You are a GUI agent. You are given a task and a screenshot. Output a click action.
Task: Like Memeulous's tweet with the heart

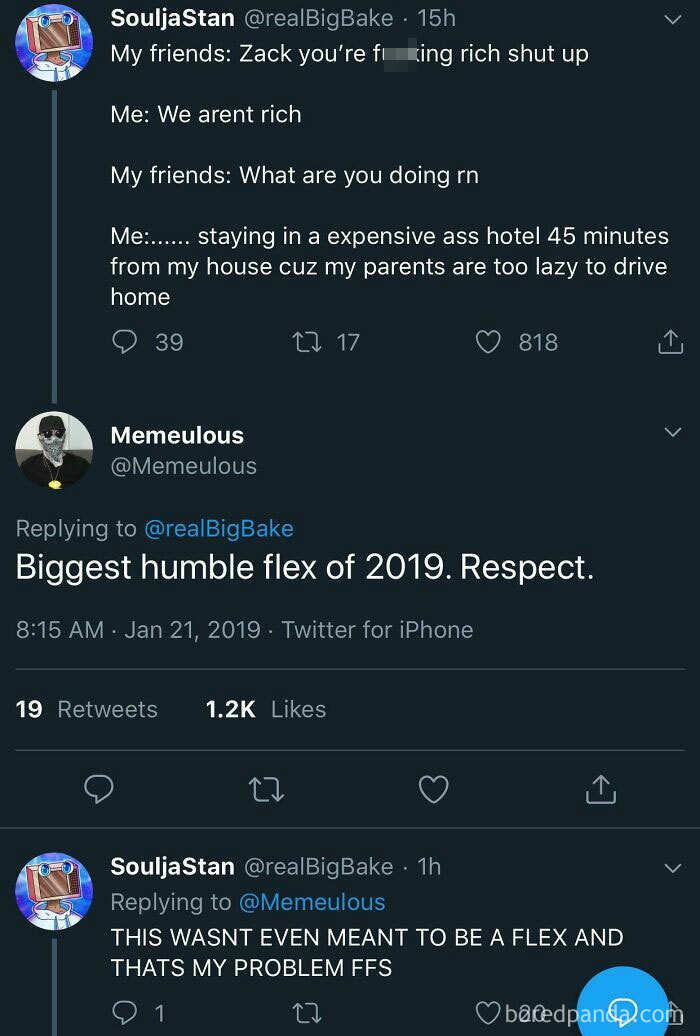[x=433, y=789]
